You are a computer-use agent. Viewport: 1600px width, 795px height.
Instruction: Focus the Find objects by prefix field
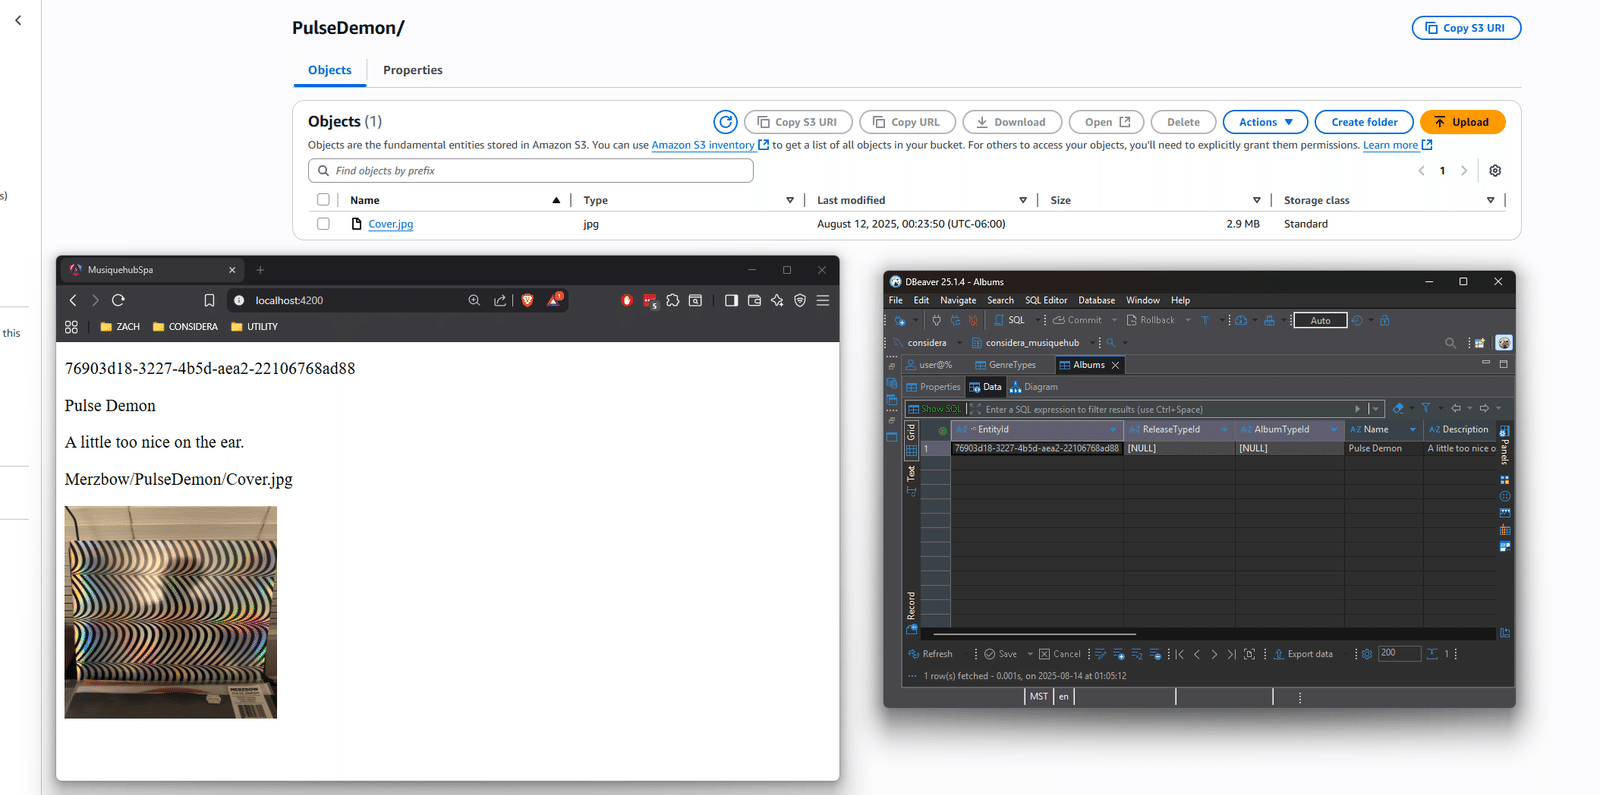pos(530,171)
